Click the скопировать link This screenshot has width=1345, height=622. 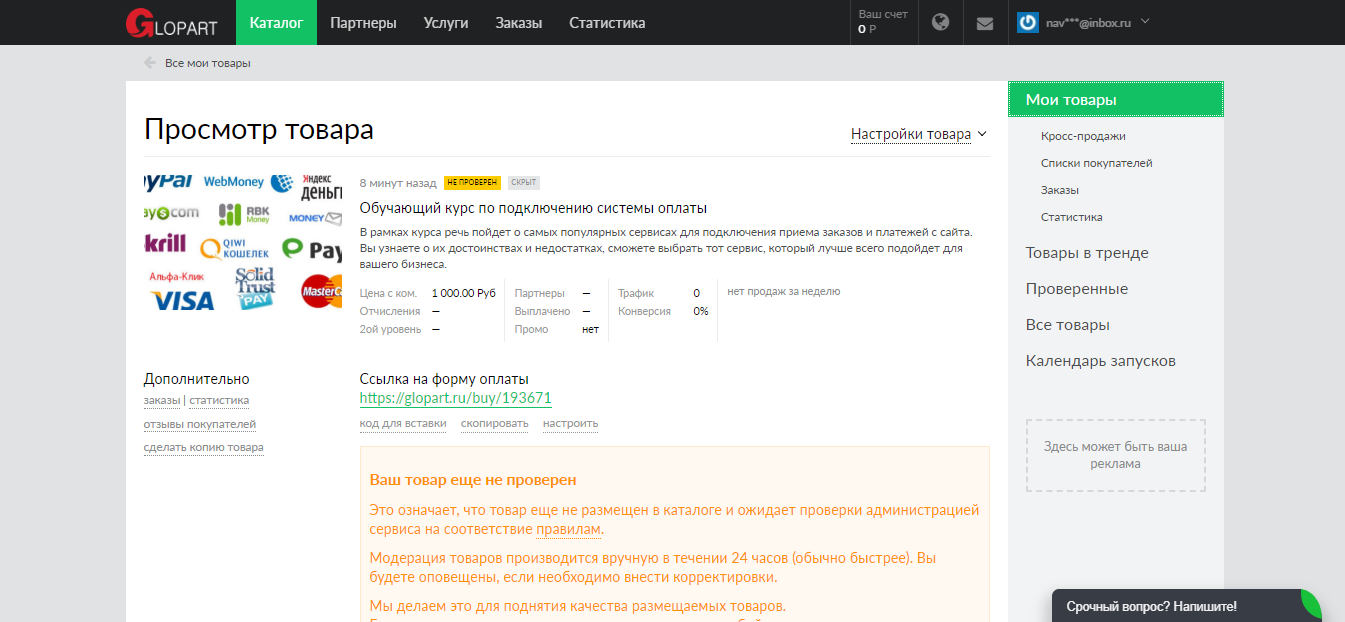(x=494, y=423)
